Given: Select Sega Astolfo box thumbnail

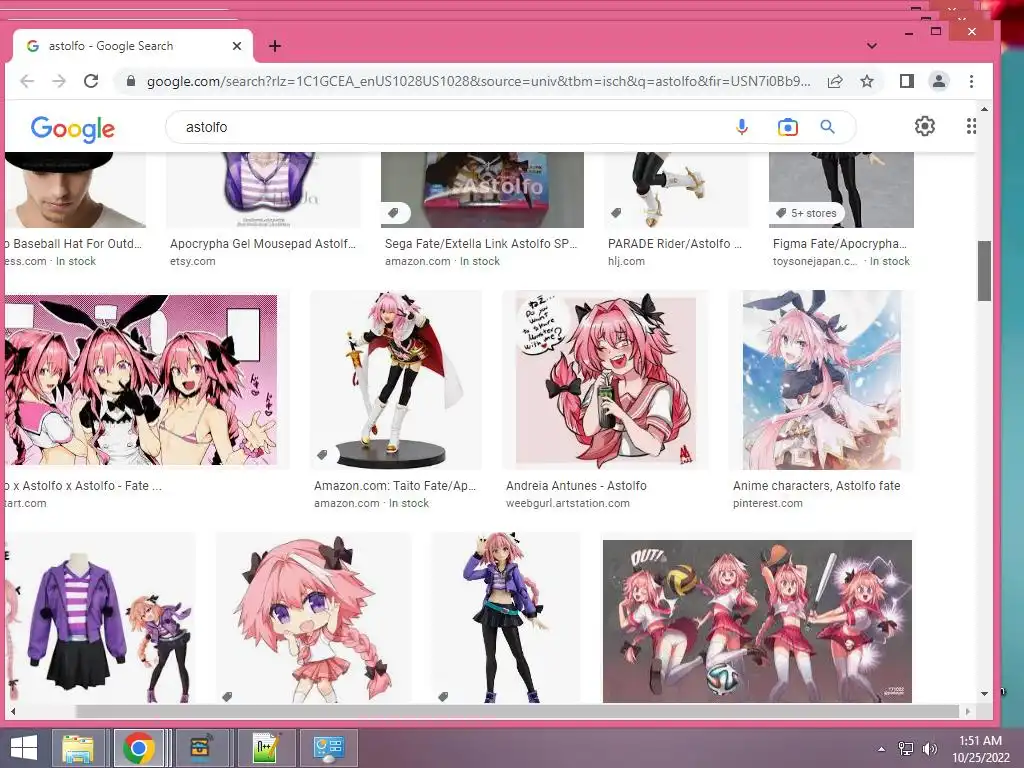Looking at the screenshot, I should tap(482, 190).
